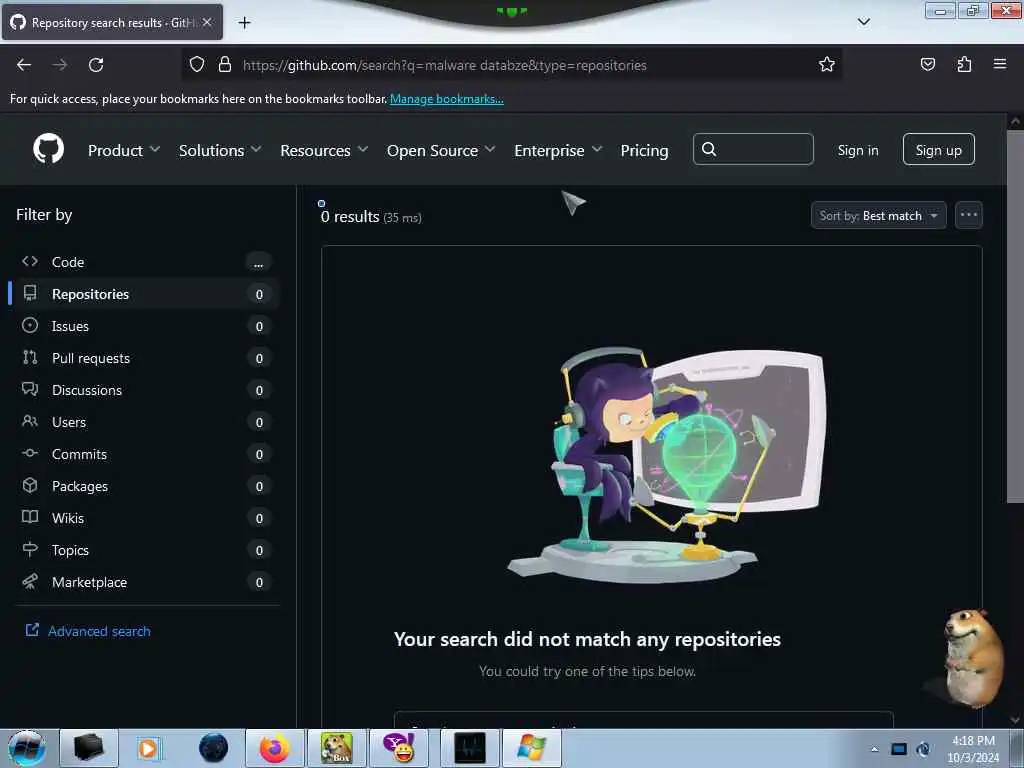Image resolution: width=1024 pixels, height=768 pixels.
Task: Open Firefox from the taskbar
Action: click(x=275, y=748)
